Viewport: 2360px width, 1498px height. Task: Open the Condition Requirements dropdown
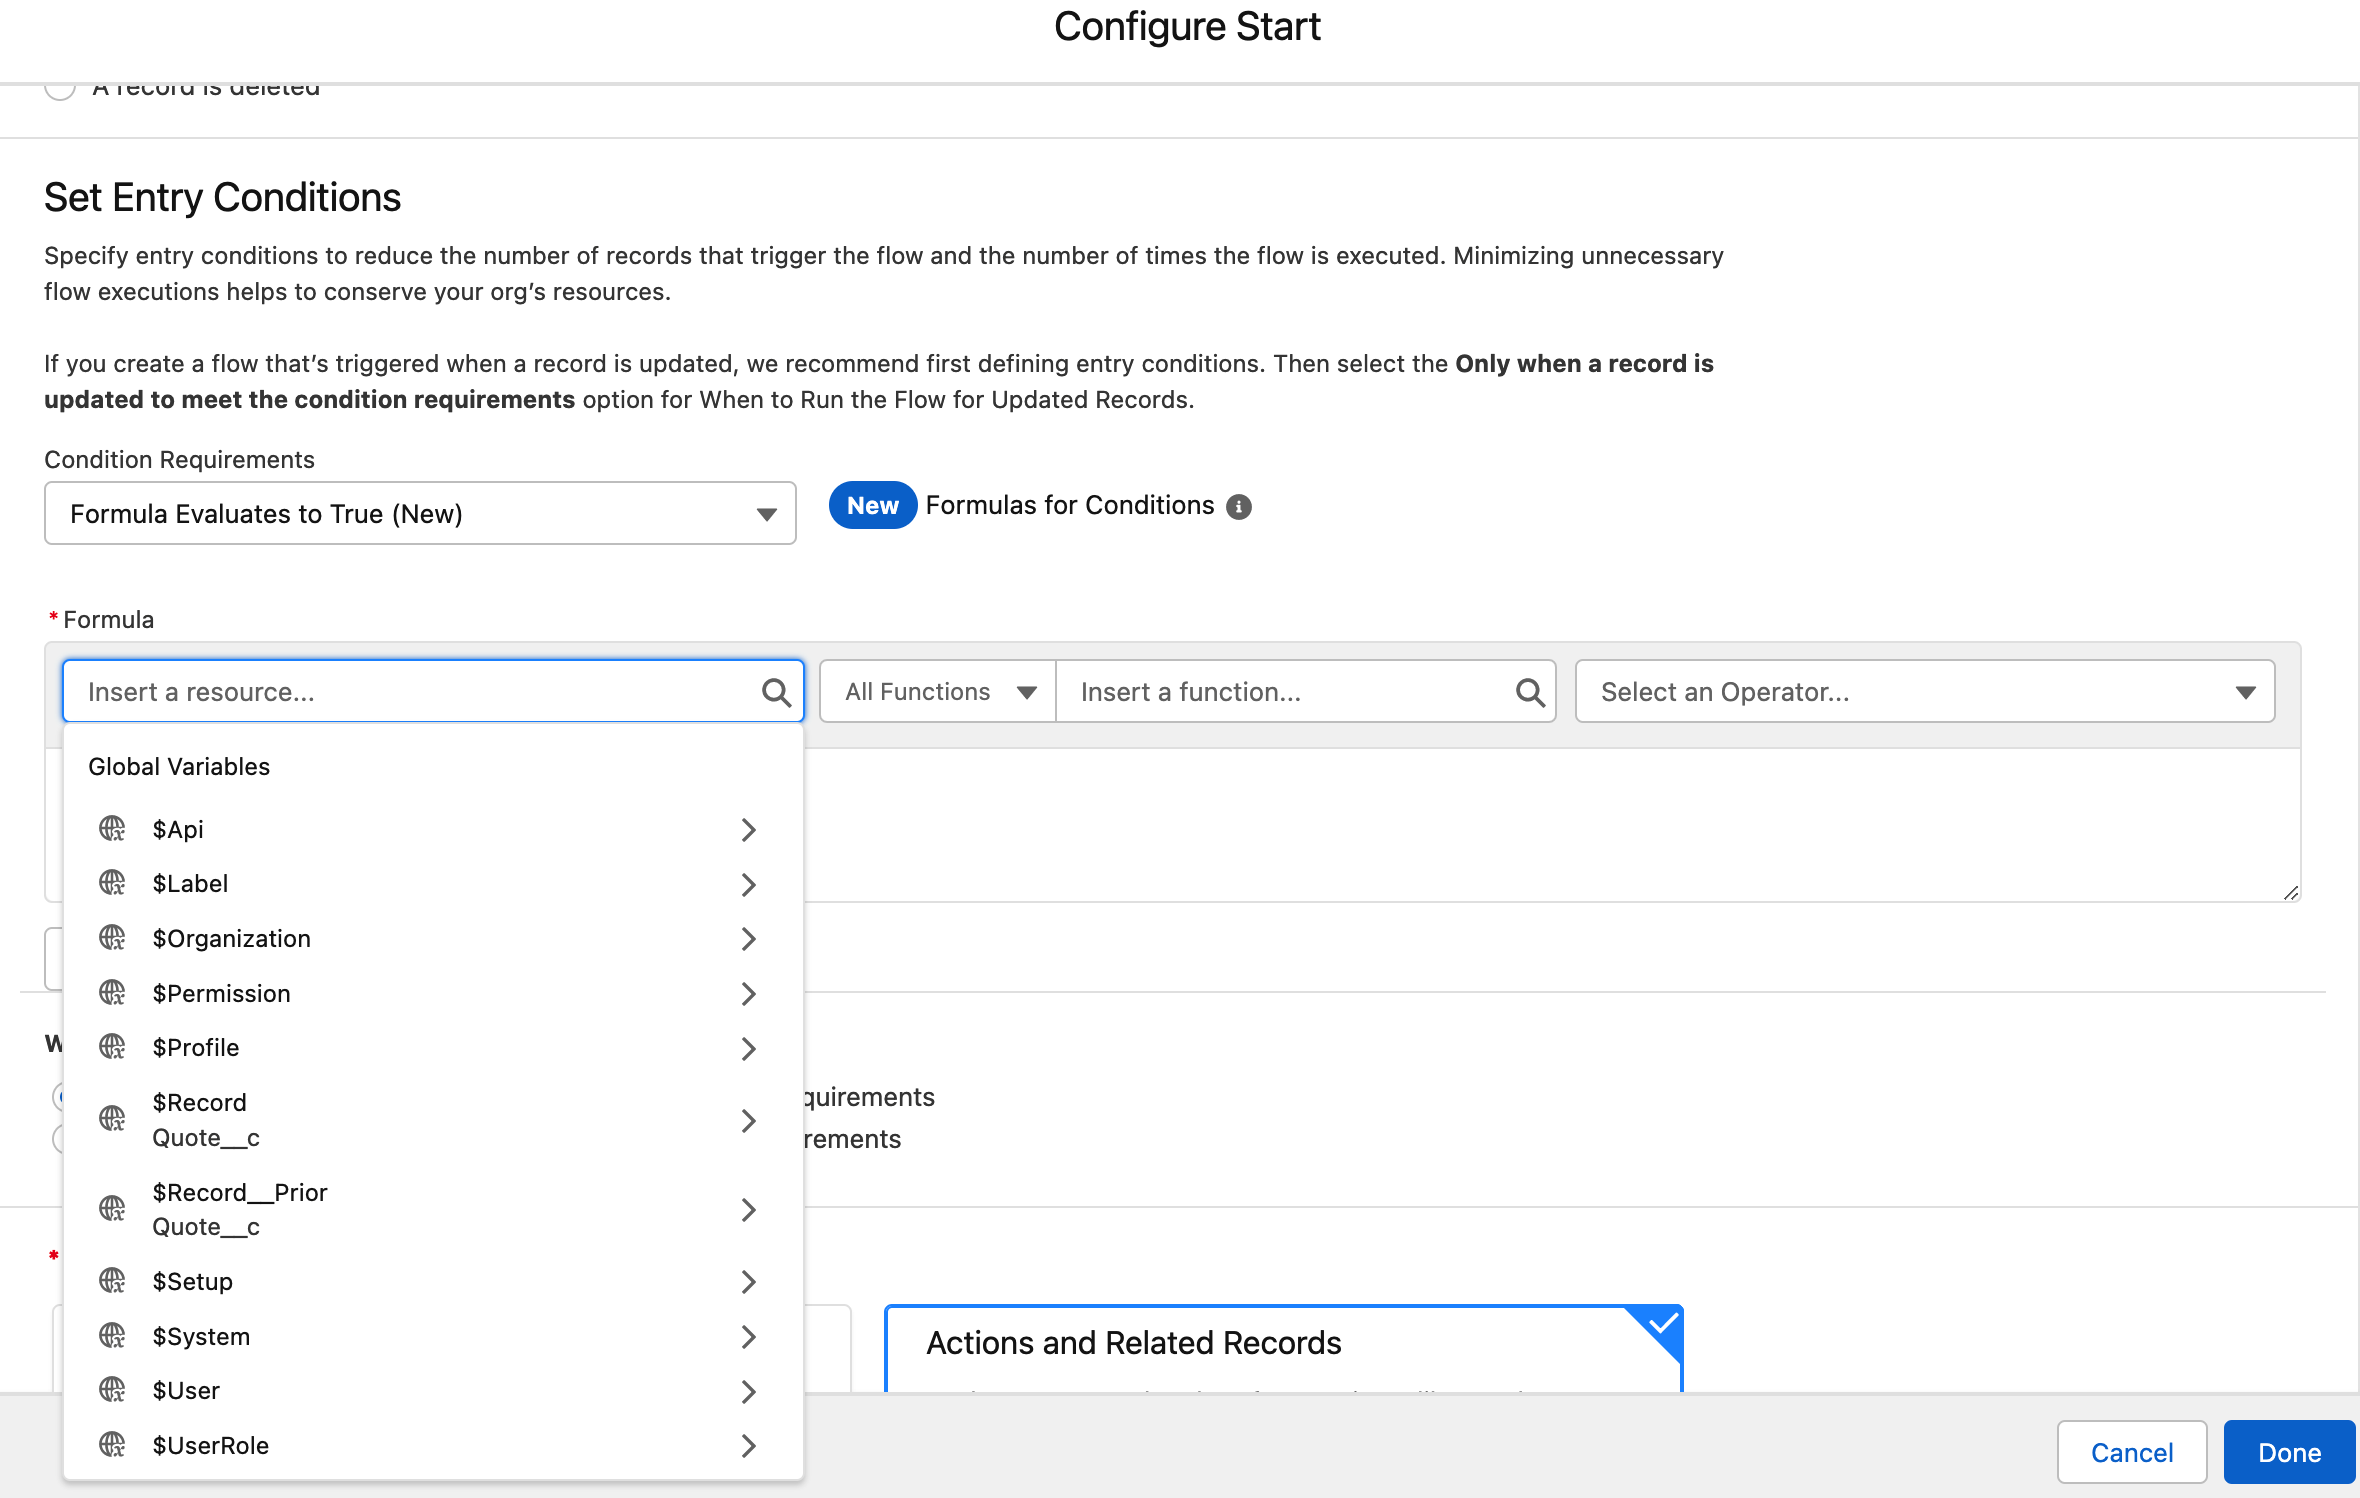[x=420, y=513]
